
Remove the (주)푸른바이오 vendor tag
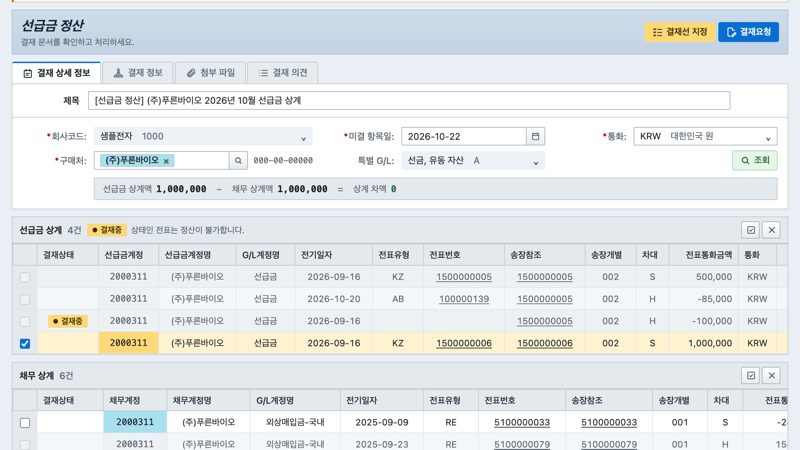point(166,161)
